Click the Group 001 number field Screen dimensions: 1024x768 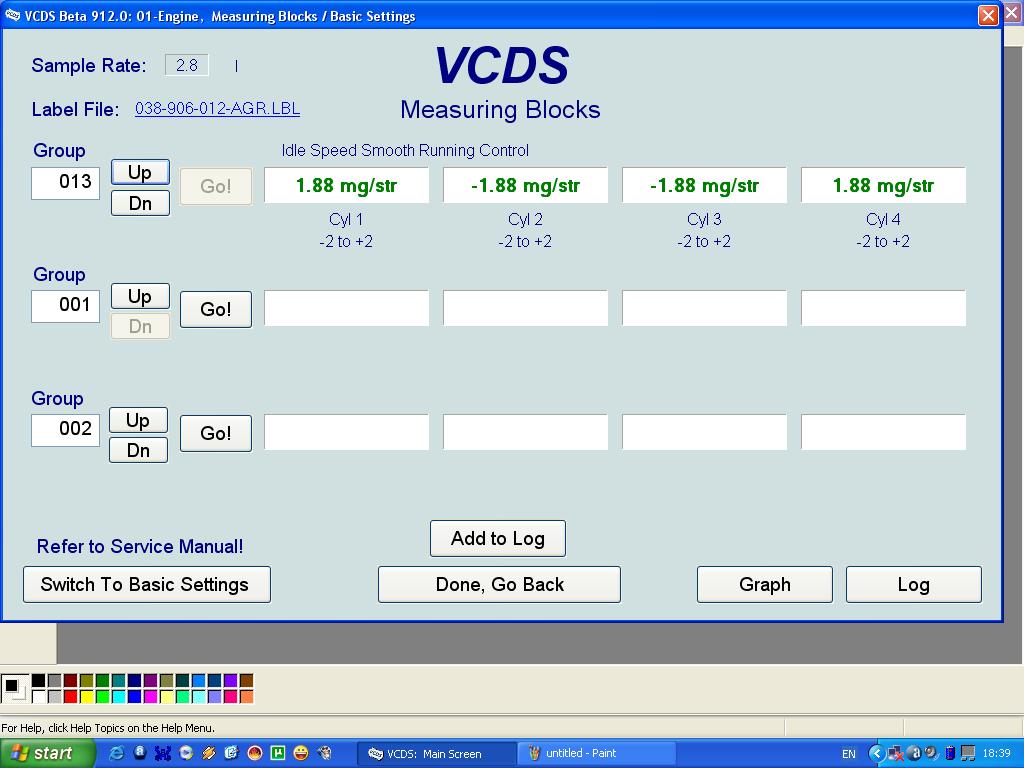click(65, 306)
